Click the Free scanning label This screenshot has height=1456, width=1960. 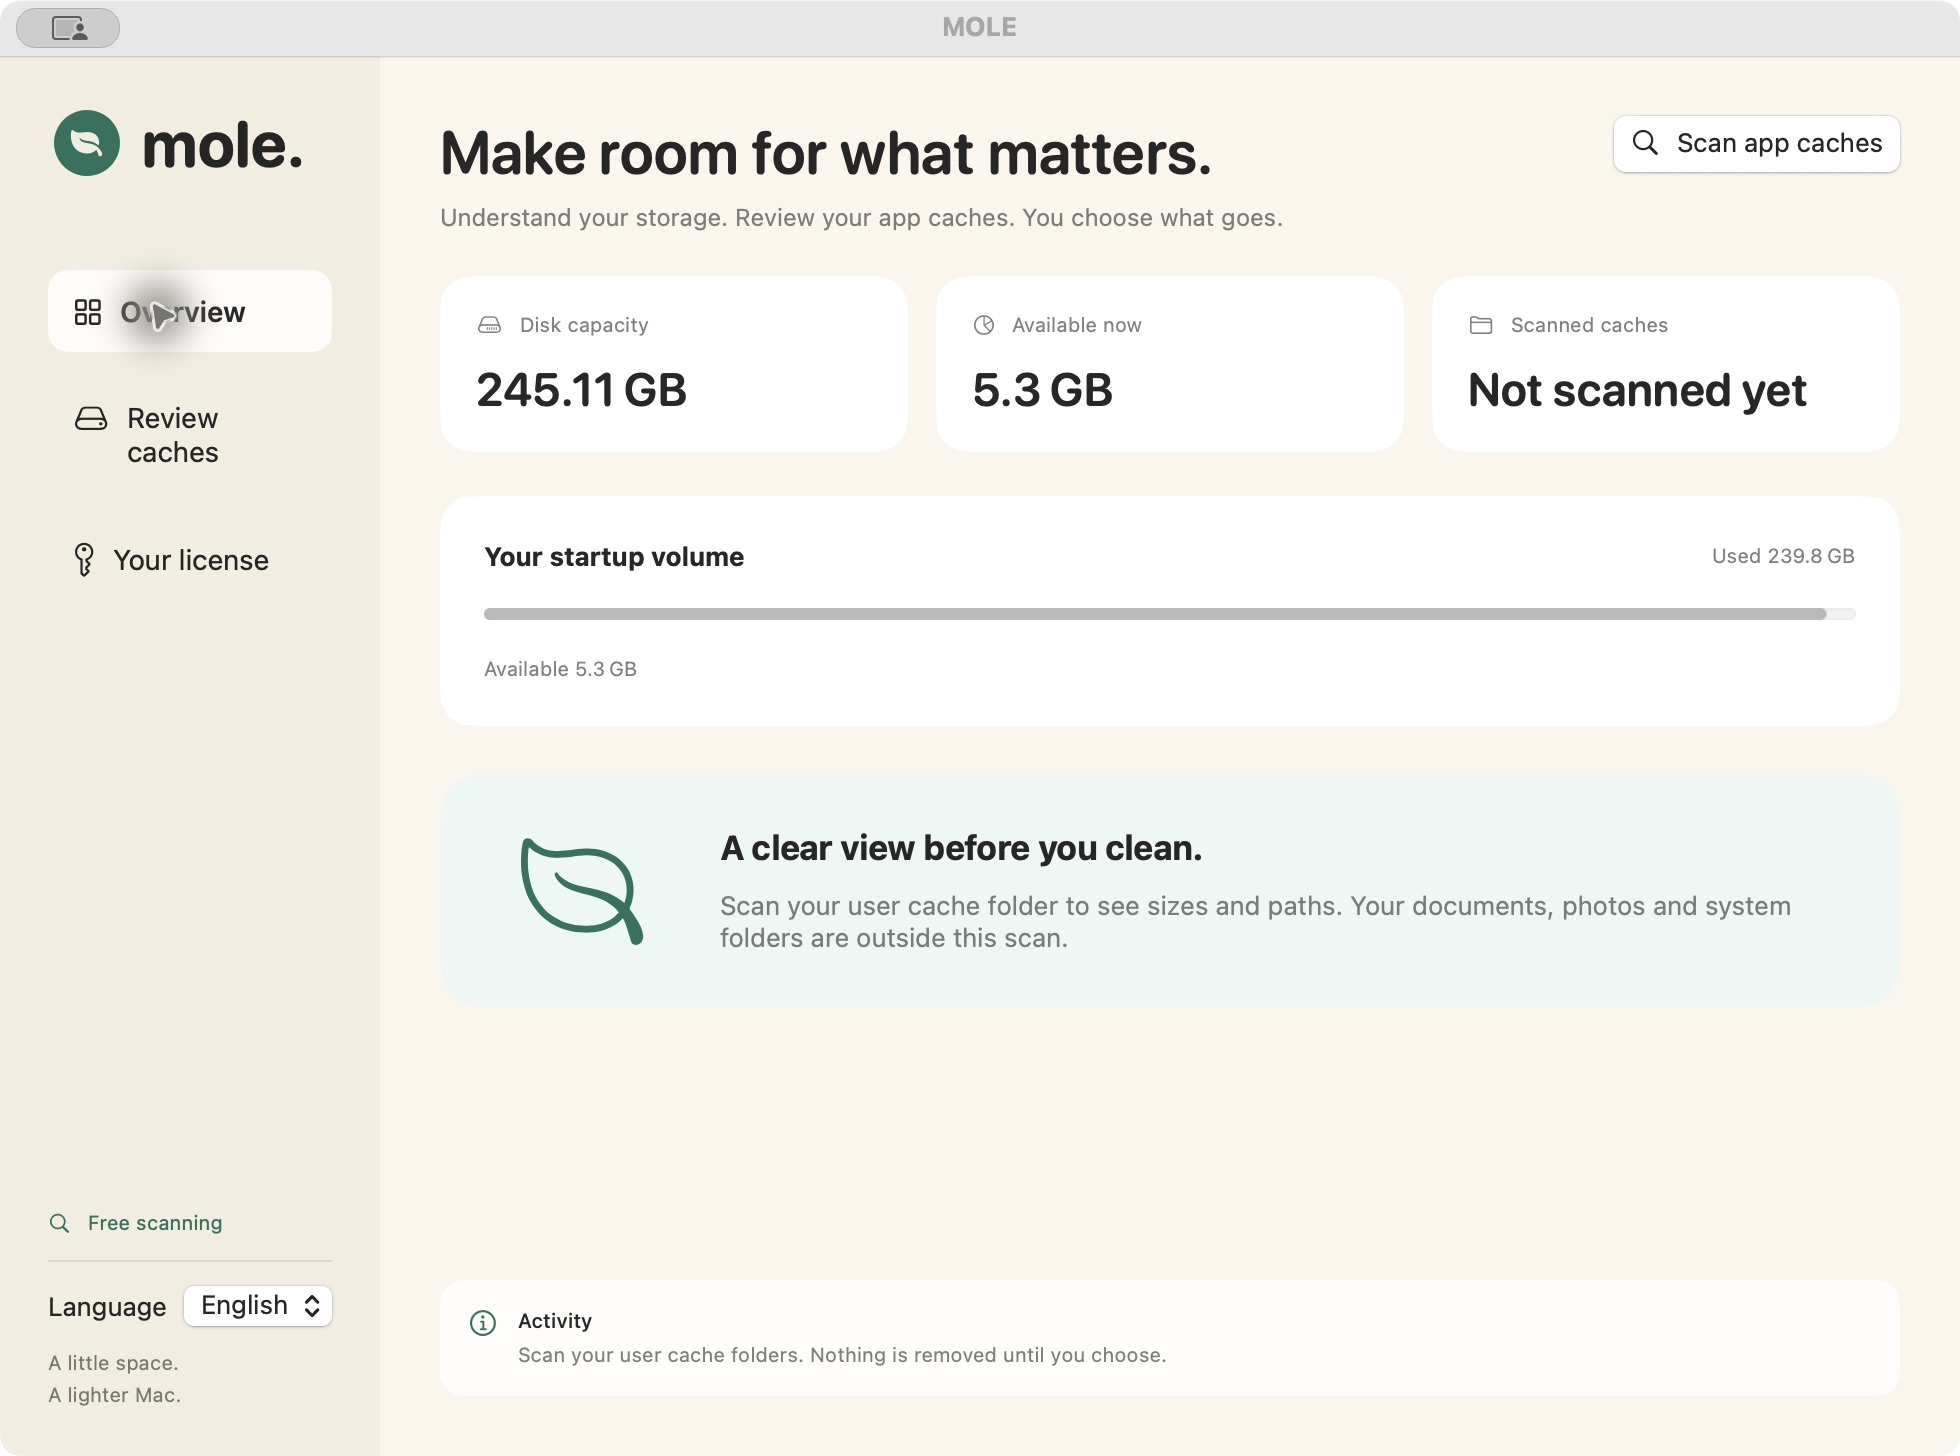coord(155,1223)
